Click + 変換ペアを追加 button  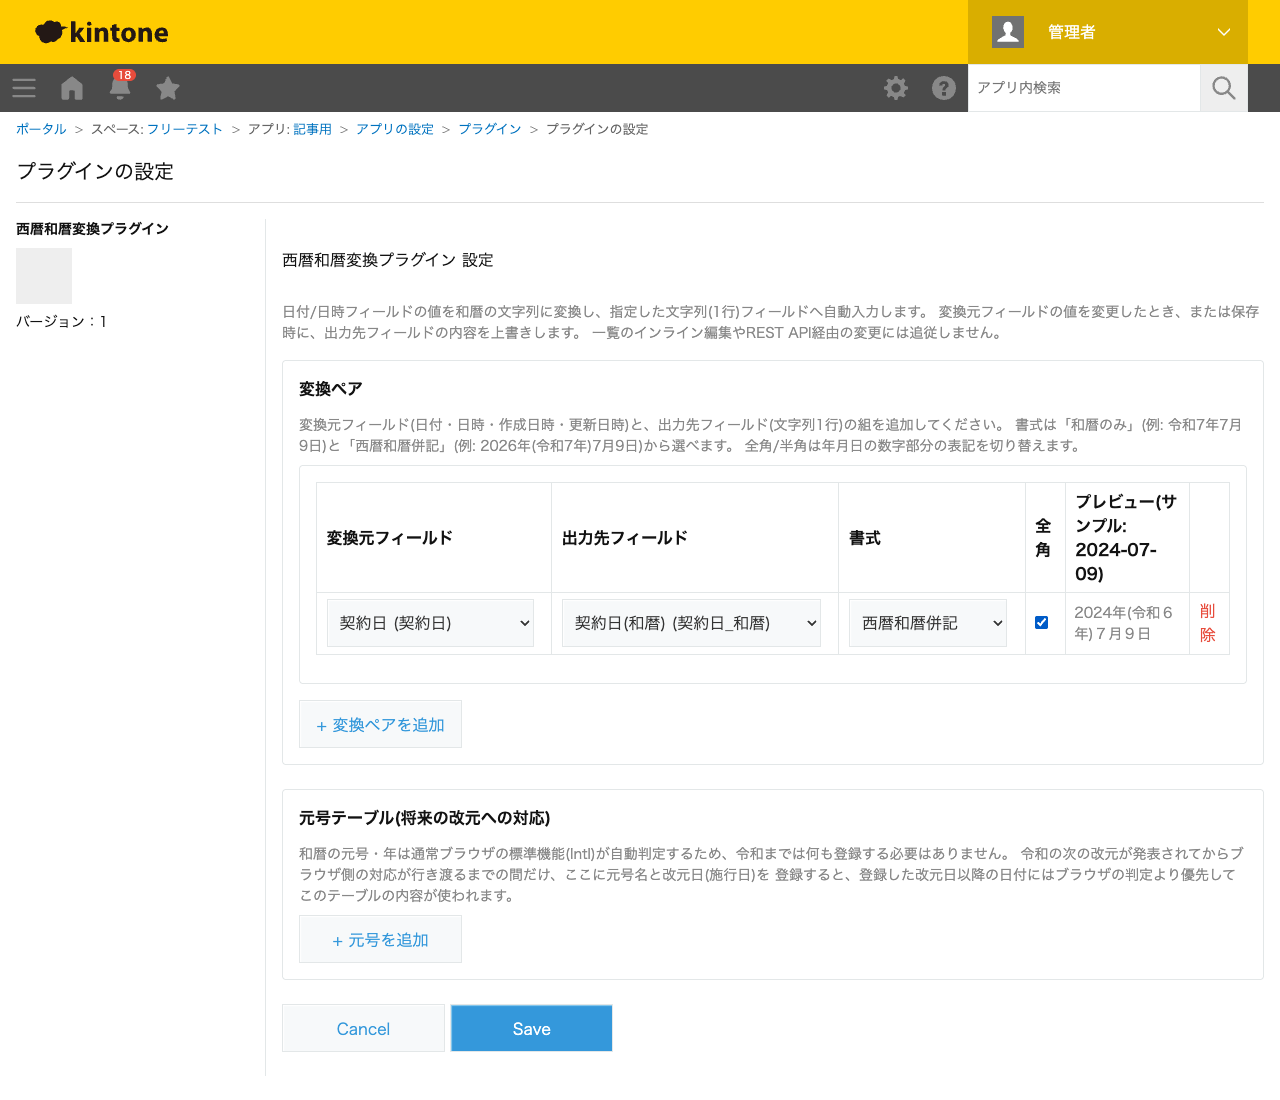click(380, 724)
